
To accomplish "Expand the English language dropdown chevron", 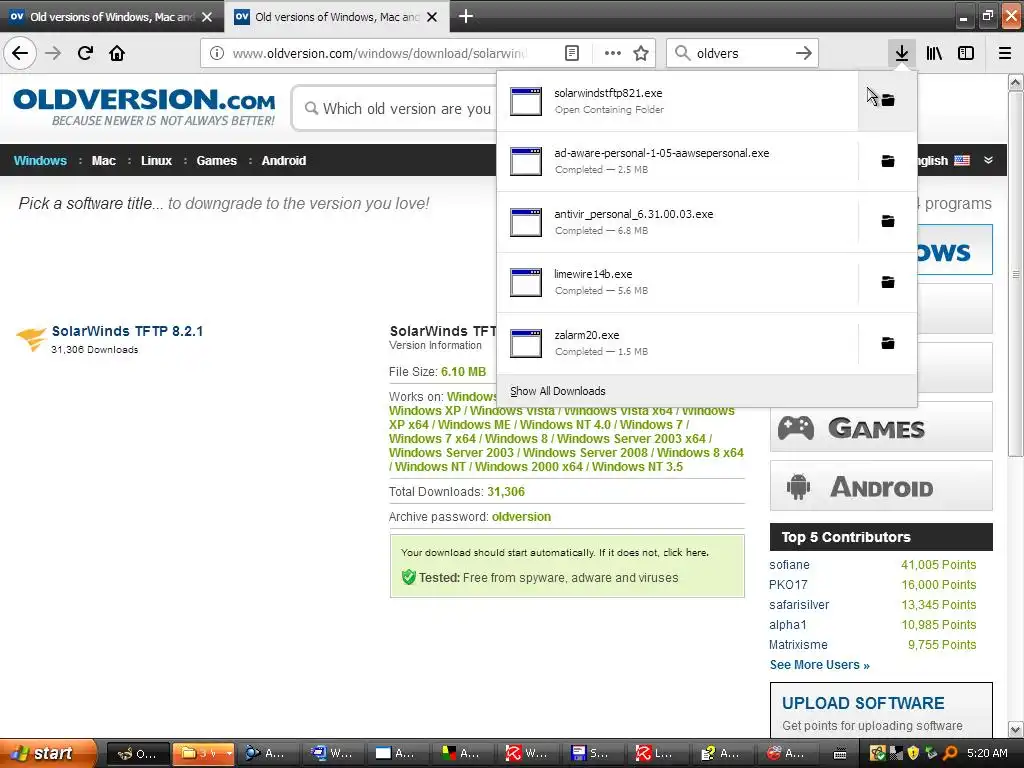I will 989,160.
